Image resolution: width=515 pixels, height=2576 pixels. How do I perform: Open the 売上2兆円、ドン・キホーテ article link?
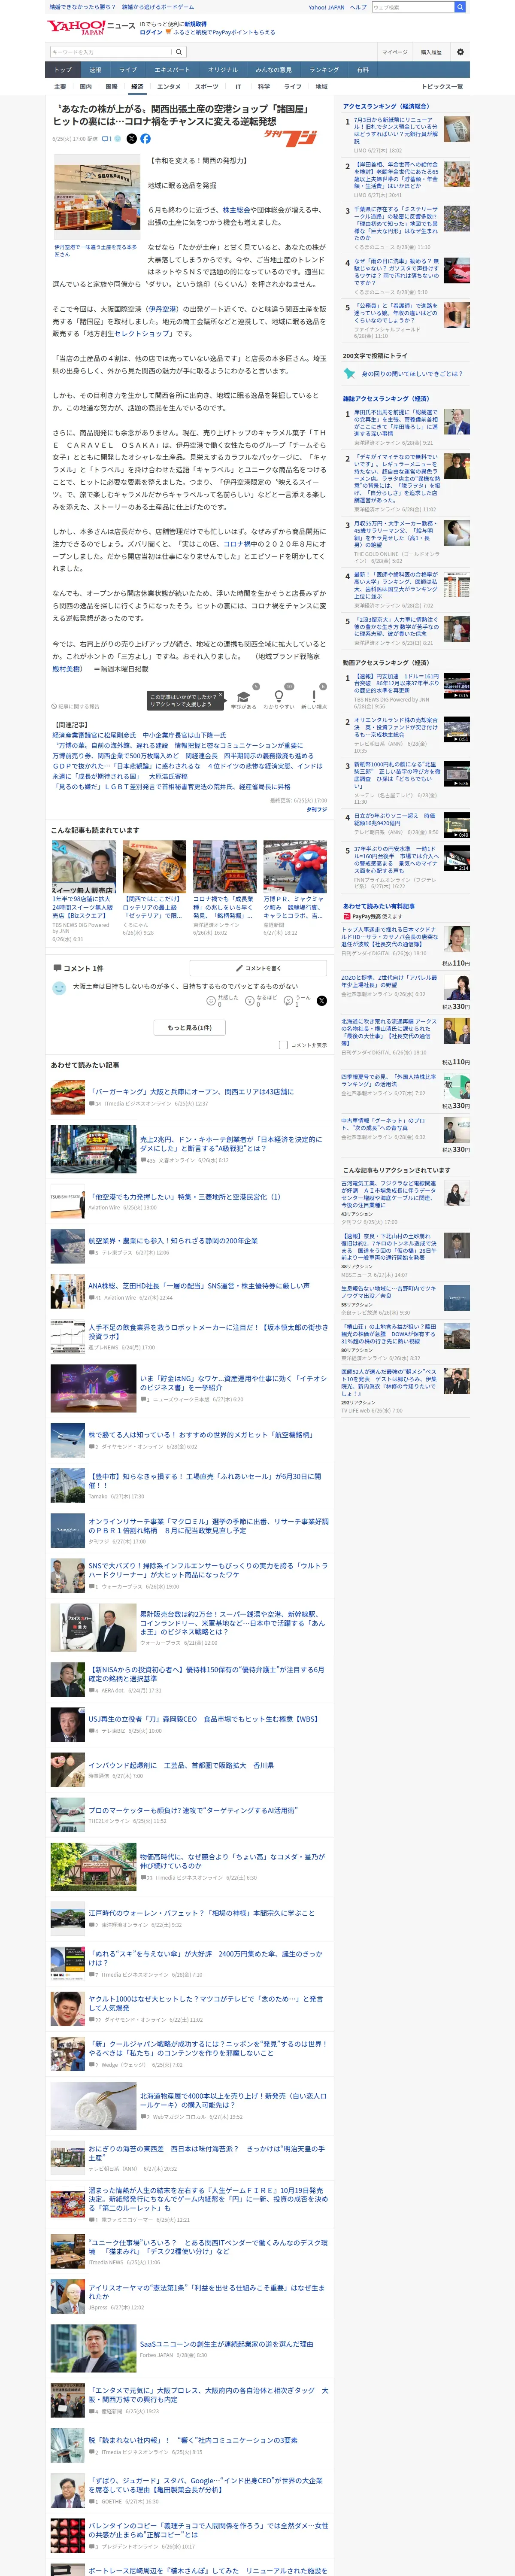(x=231, y=1144)
